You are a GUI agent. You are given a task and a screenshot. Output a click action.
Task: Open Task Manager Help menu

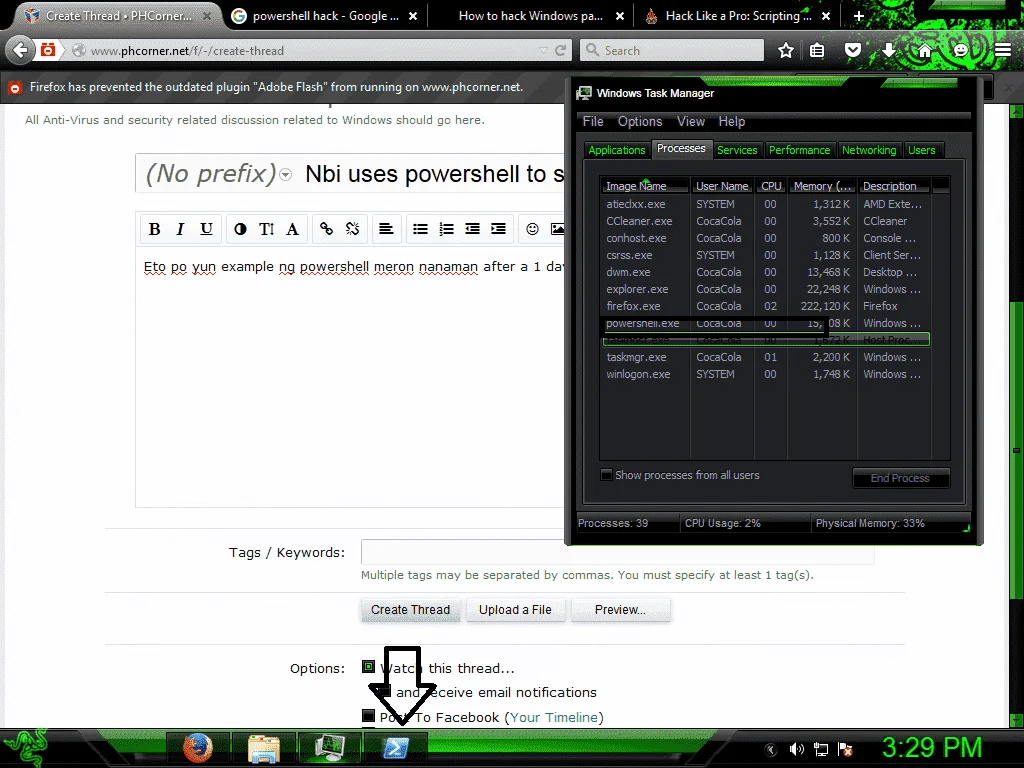tap(731, 121)
